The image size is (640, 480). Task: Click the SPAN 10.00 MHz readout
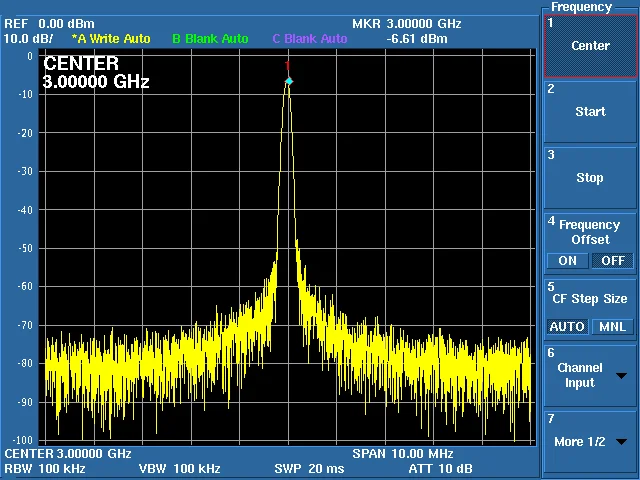click(x=403, y=453)
